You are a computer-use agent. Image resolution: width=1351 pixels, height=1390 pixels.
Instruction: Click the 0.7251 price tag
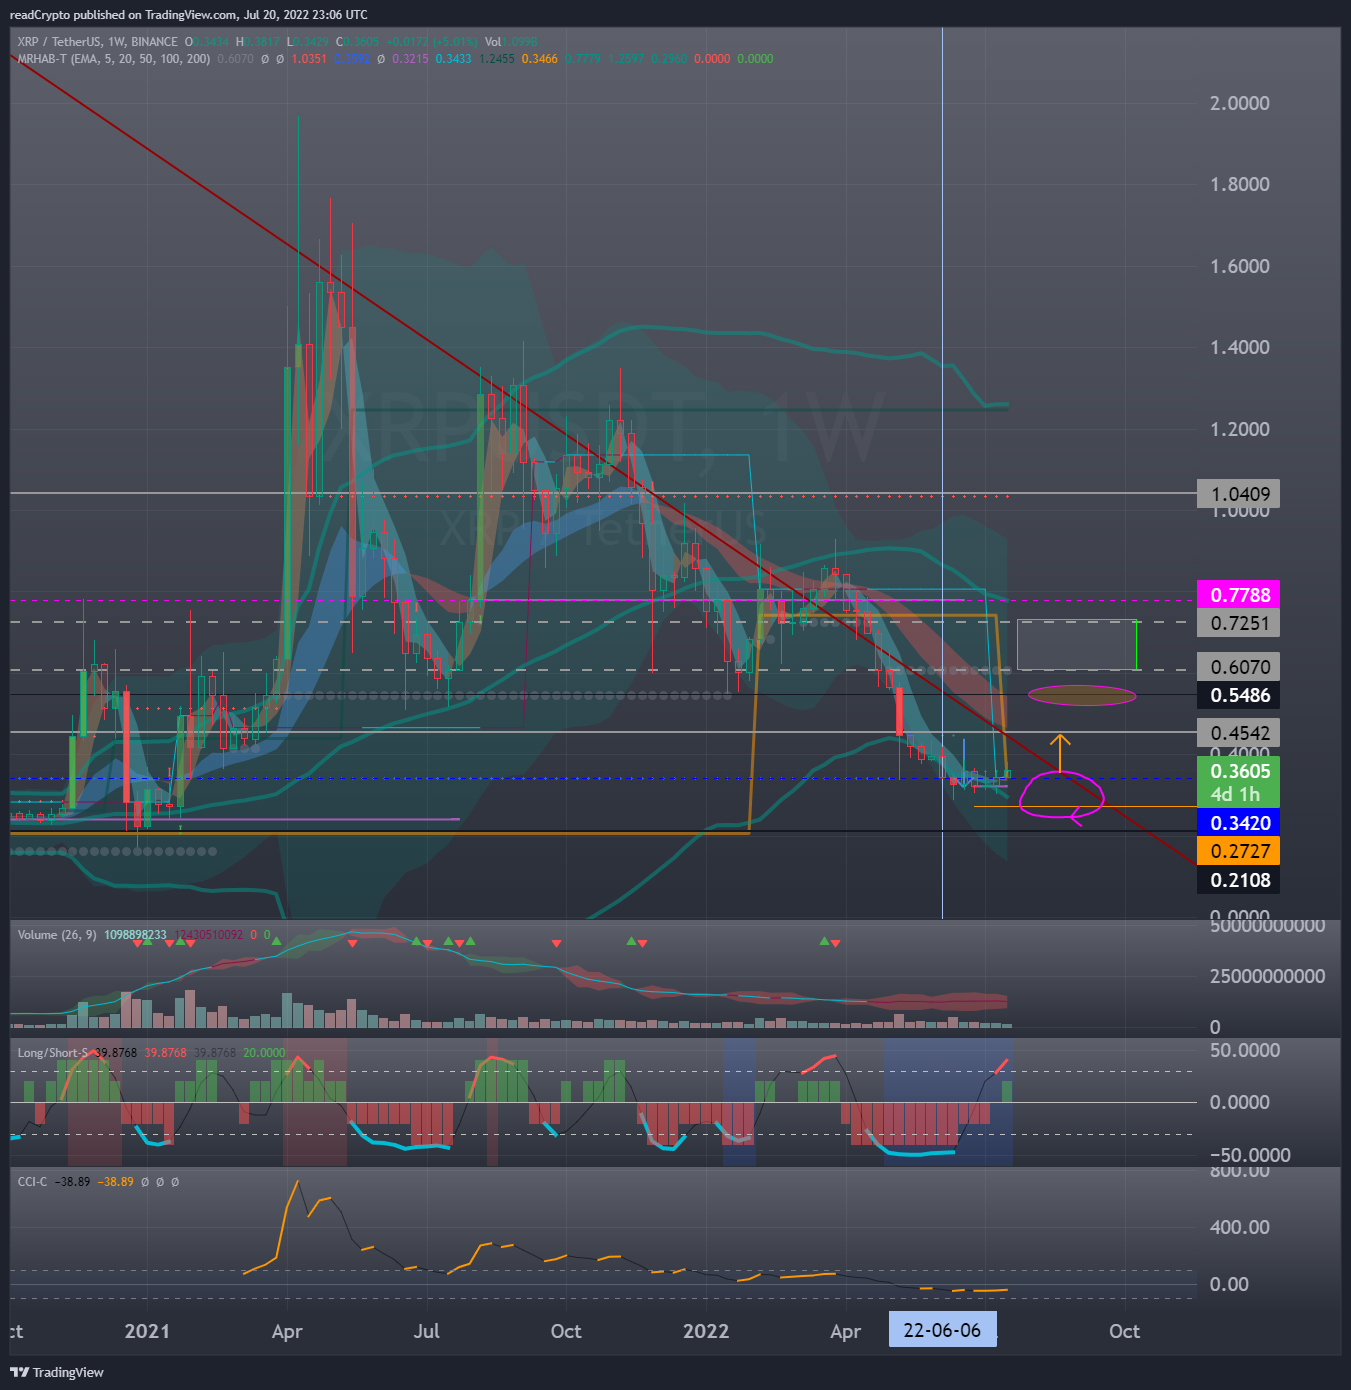click(1239, 623)
